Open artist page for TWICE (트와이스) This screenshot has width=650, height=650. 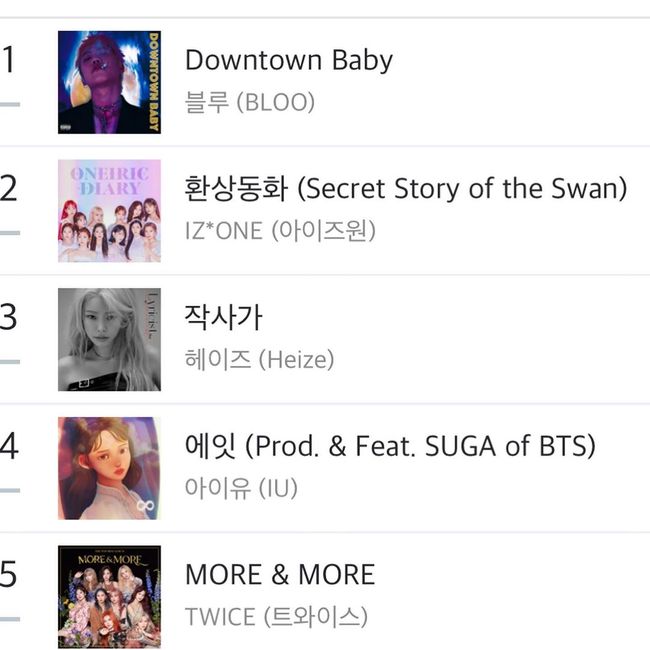[x=276, y=616]
